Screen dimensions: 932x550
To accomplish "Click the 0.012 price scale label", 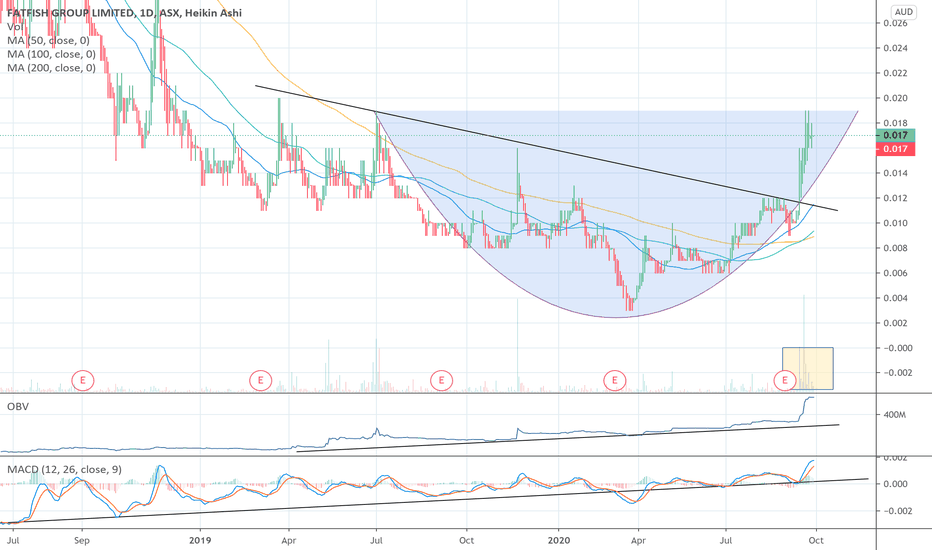I will pyautogui.click(x=895, y=198).
